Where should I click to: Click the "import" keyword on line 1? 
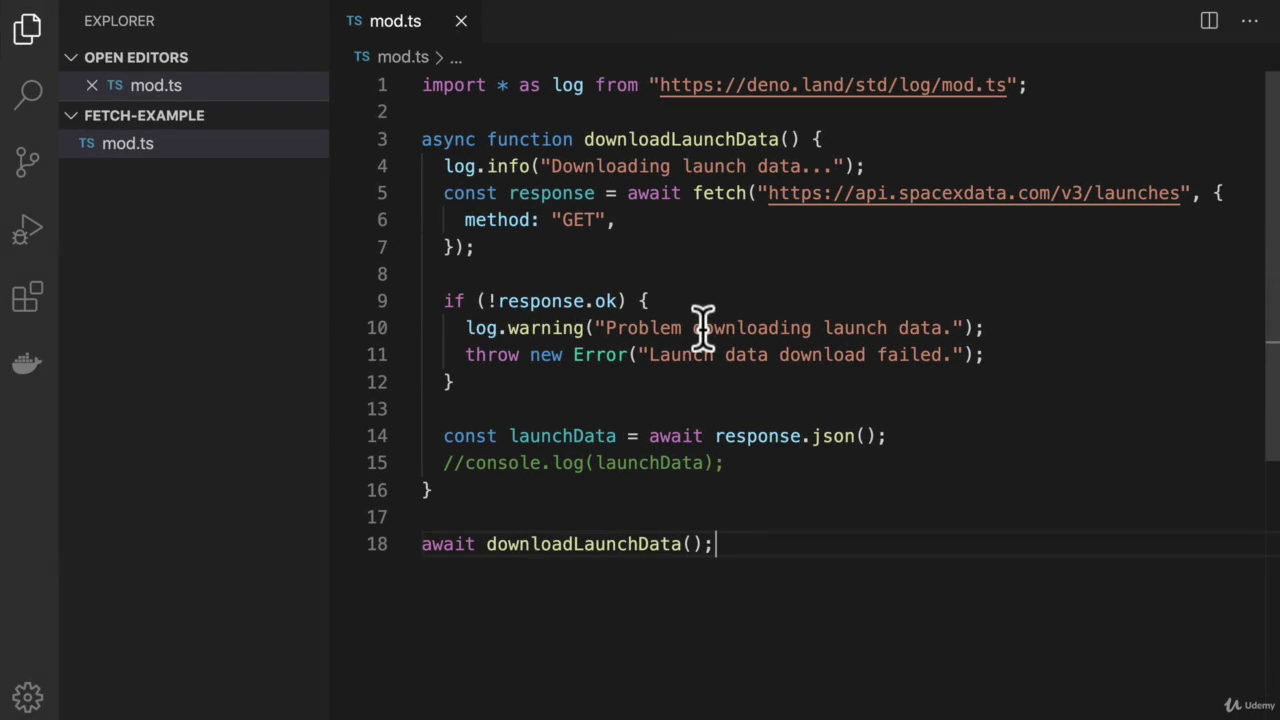point(454,85)
